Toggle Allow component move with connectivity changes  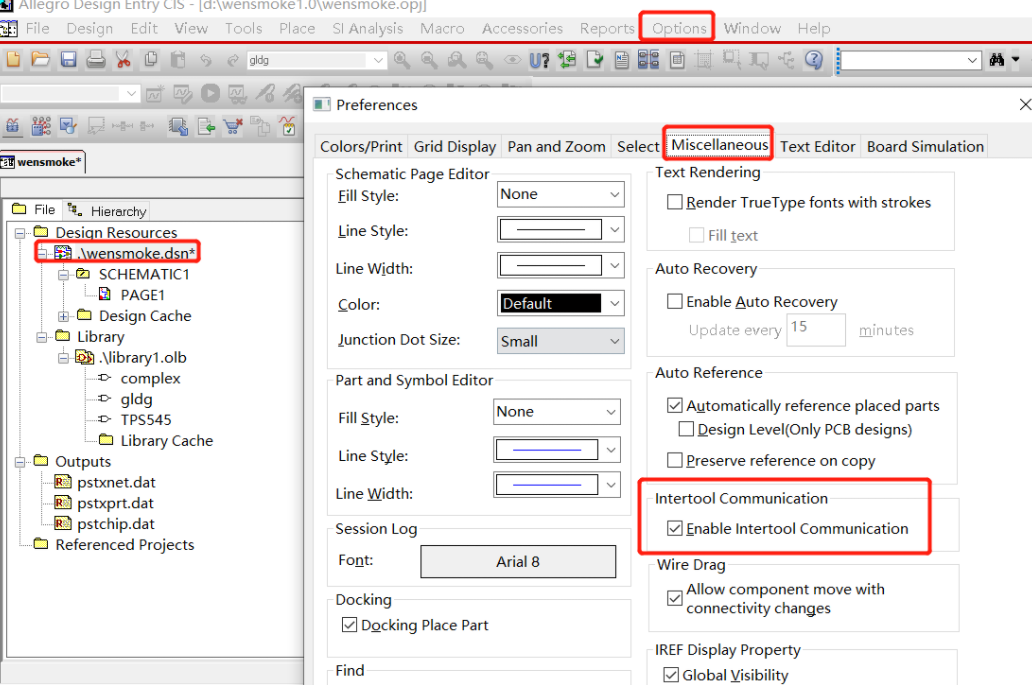(675, 597)
